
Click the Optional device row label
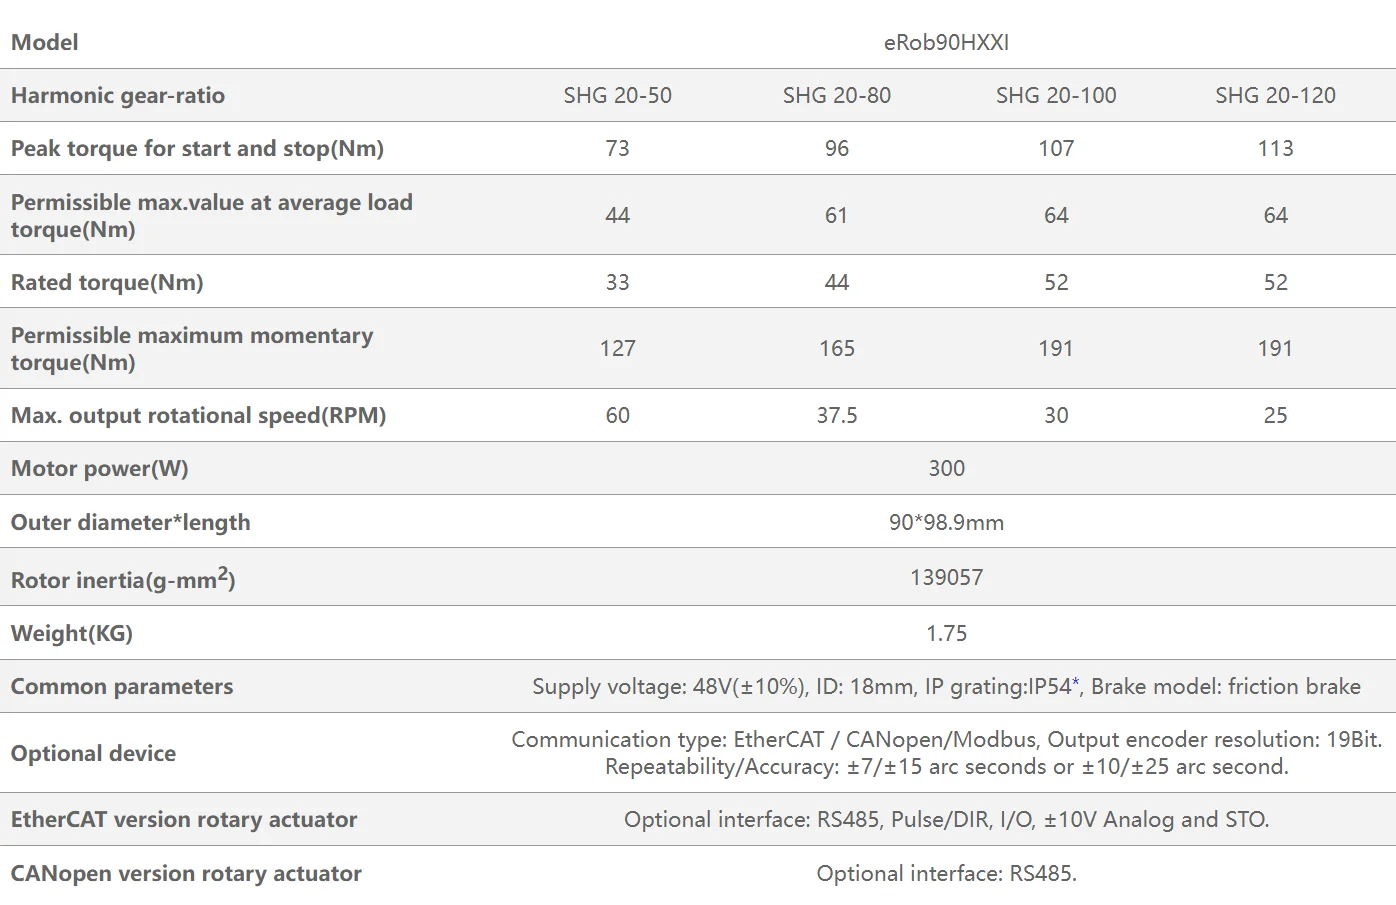pyautogui.click(x=93, y=753)
